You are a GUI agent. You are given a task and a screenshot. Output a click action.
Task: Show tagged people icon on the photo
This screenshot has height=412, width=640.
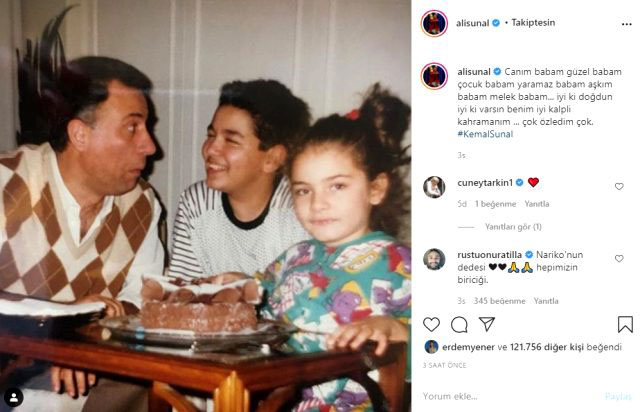(x=14, y=398)
